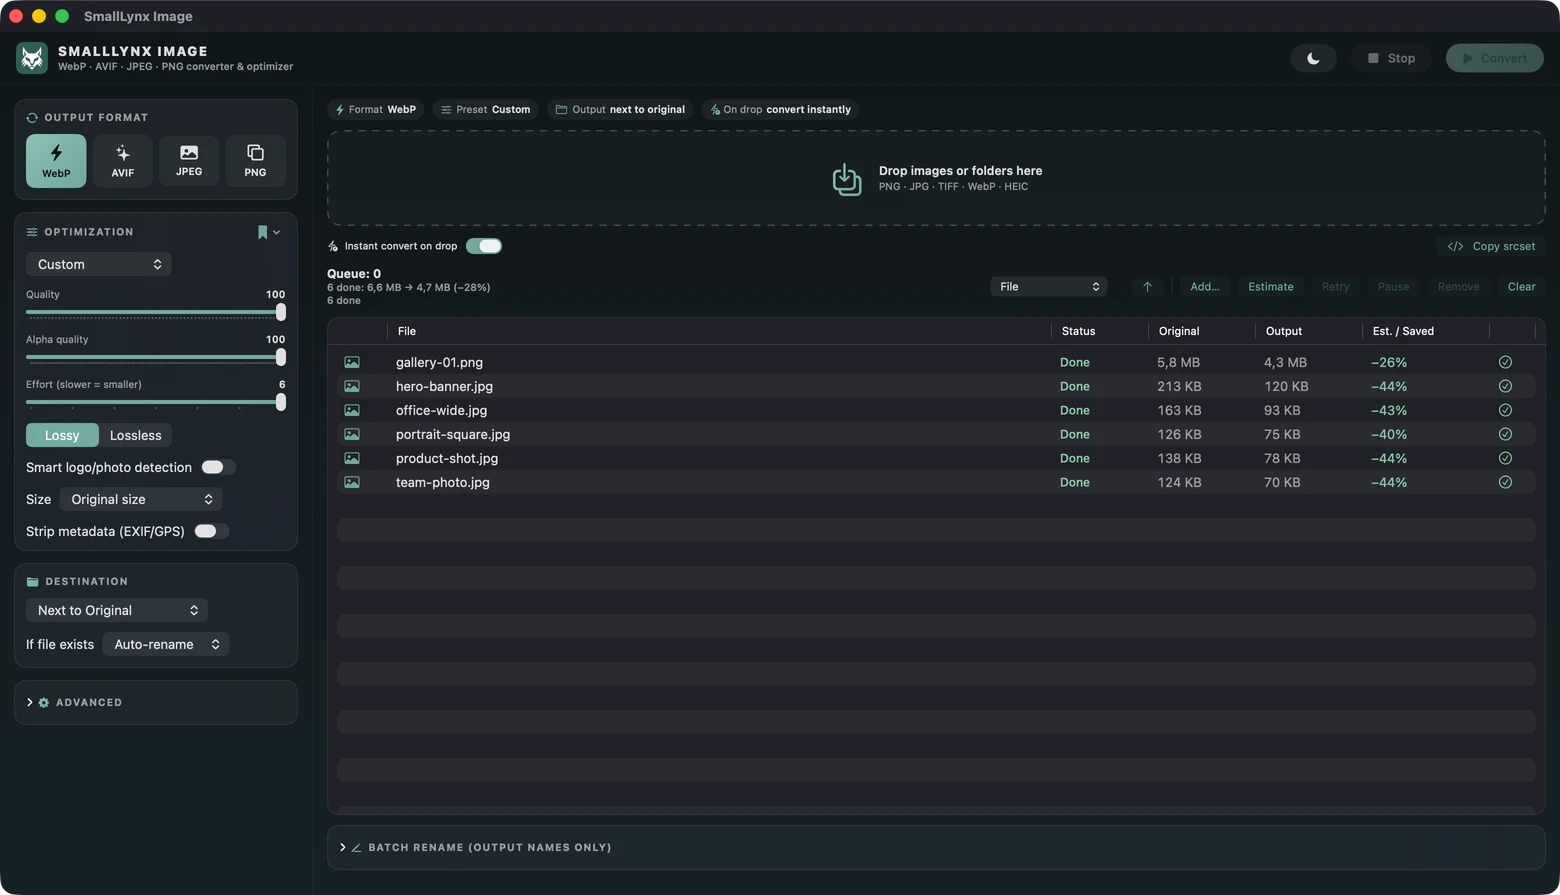Click the SmallLynx lynx logo icon

pos(32,58)
